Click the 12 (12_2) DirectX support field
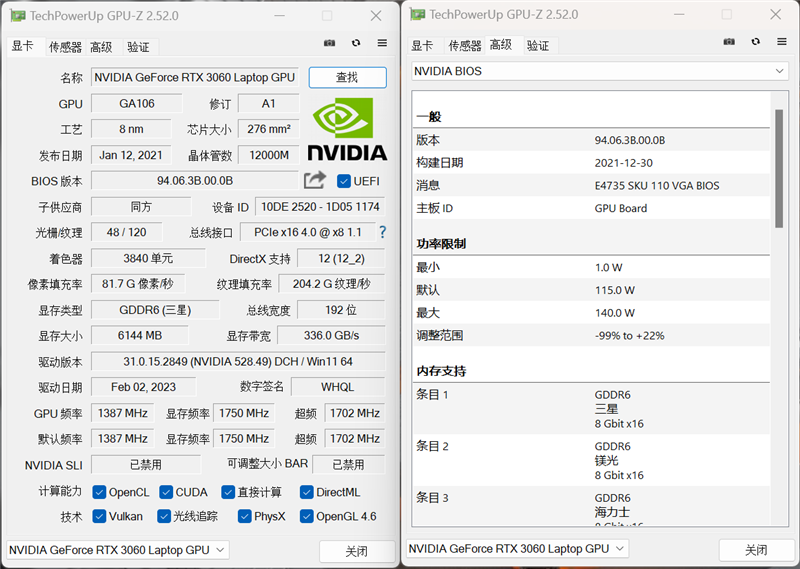Viewport: 800px width, 569px height. (x=341, y=258)
